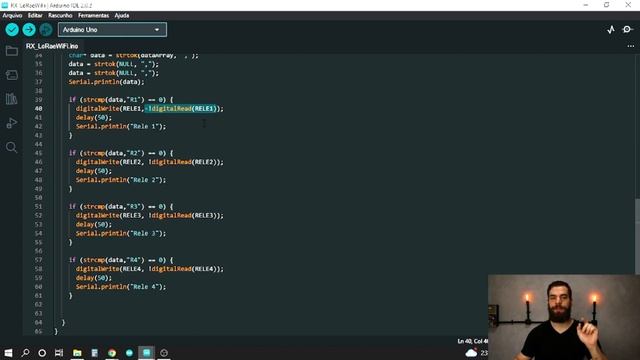Viewport: 640px width, 360px height.
Task: Open the Library Manager sidebar icon
Action: 11,99
